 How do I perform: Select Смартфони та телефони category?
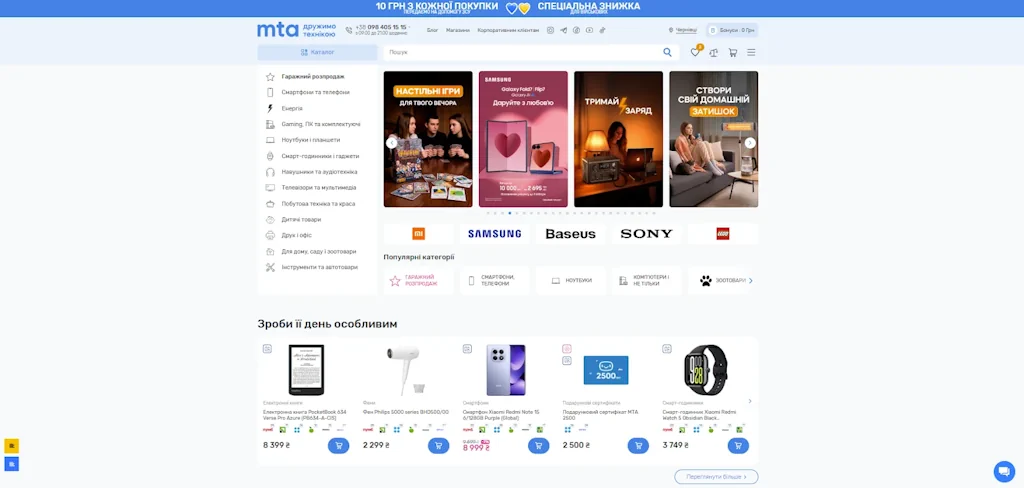point(315,92)
